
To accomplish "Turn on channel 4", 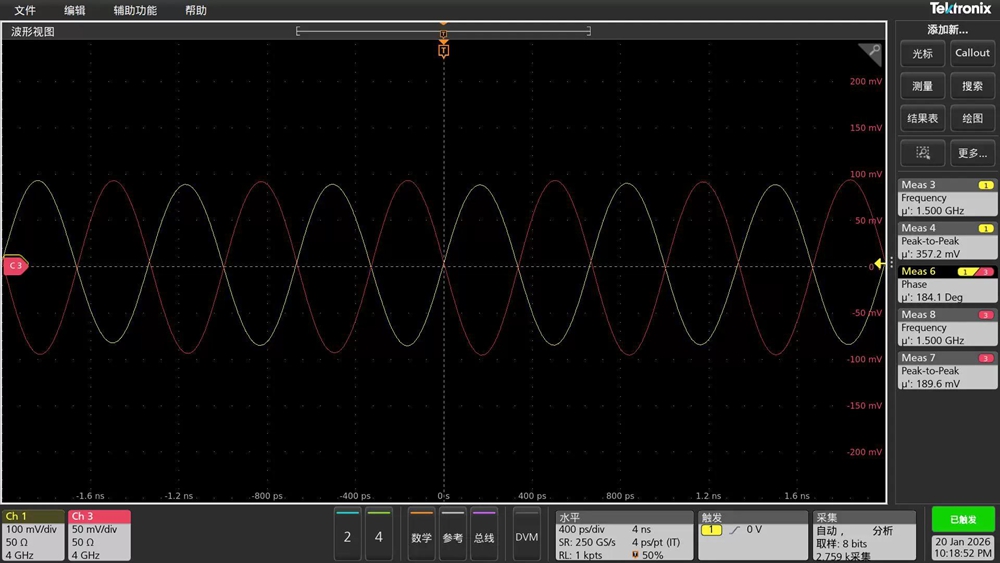I will pos(378,537).
